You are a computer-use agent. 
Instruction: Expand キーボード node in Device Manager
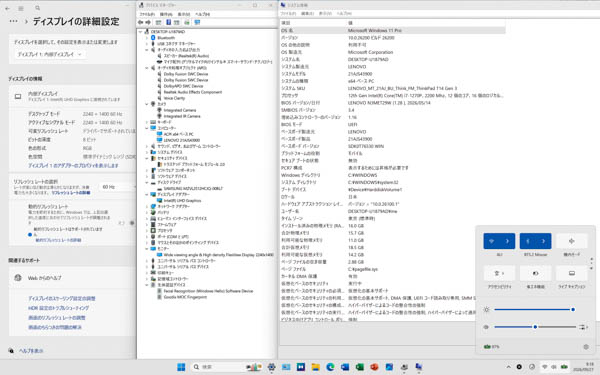coord(147,122)
